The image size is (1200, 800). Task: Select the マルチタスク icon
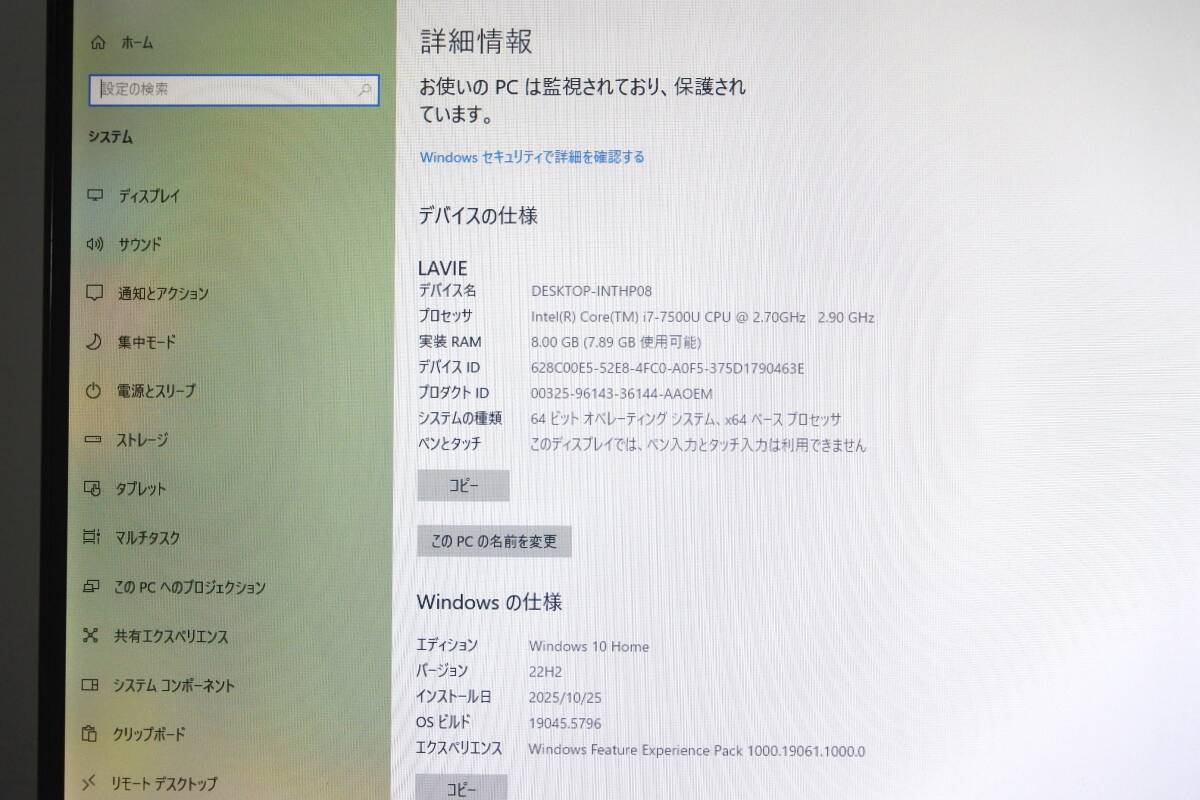[93, 538]
